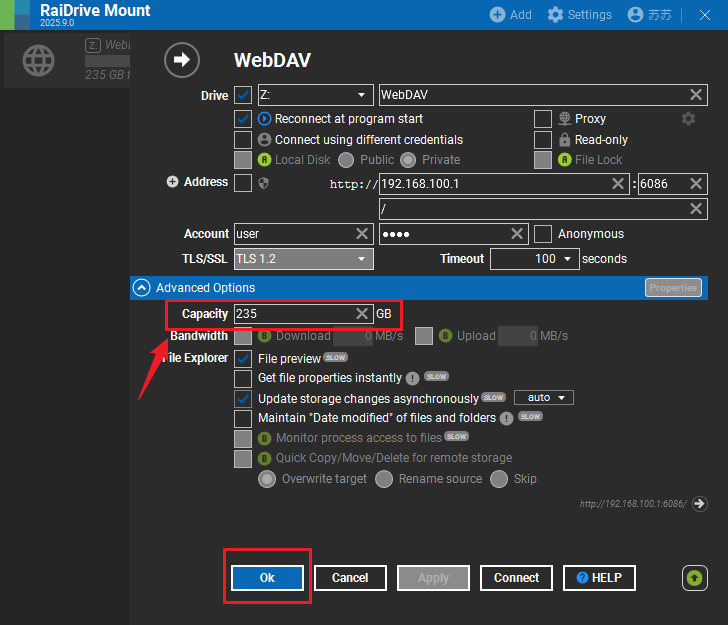
Task: Clear the password field
Action: [517, 233]
